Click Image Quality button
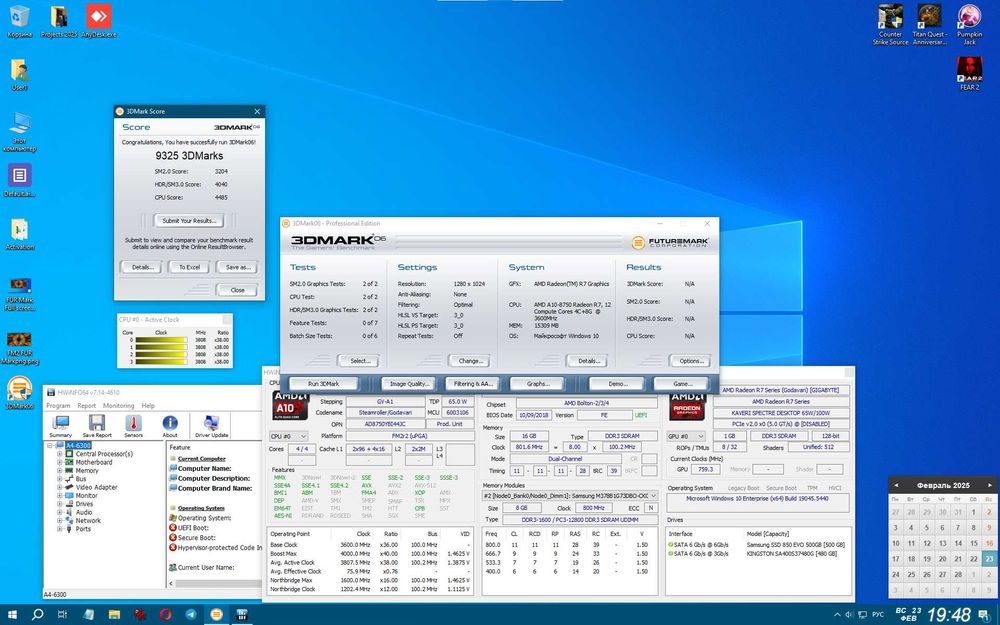Image resolution: width=1000 pixels, height=625 pixels. point(409,384)
